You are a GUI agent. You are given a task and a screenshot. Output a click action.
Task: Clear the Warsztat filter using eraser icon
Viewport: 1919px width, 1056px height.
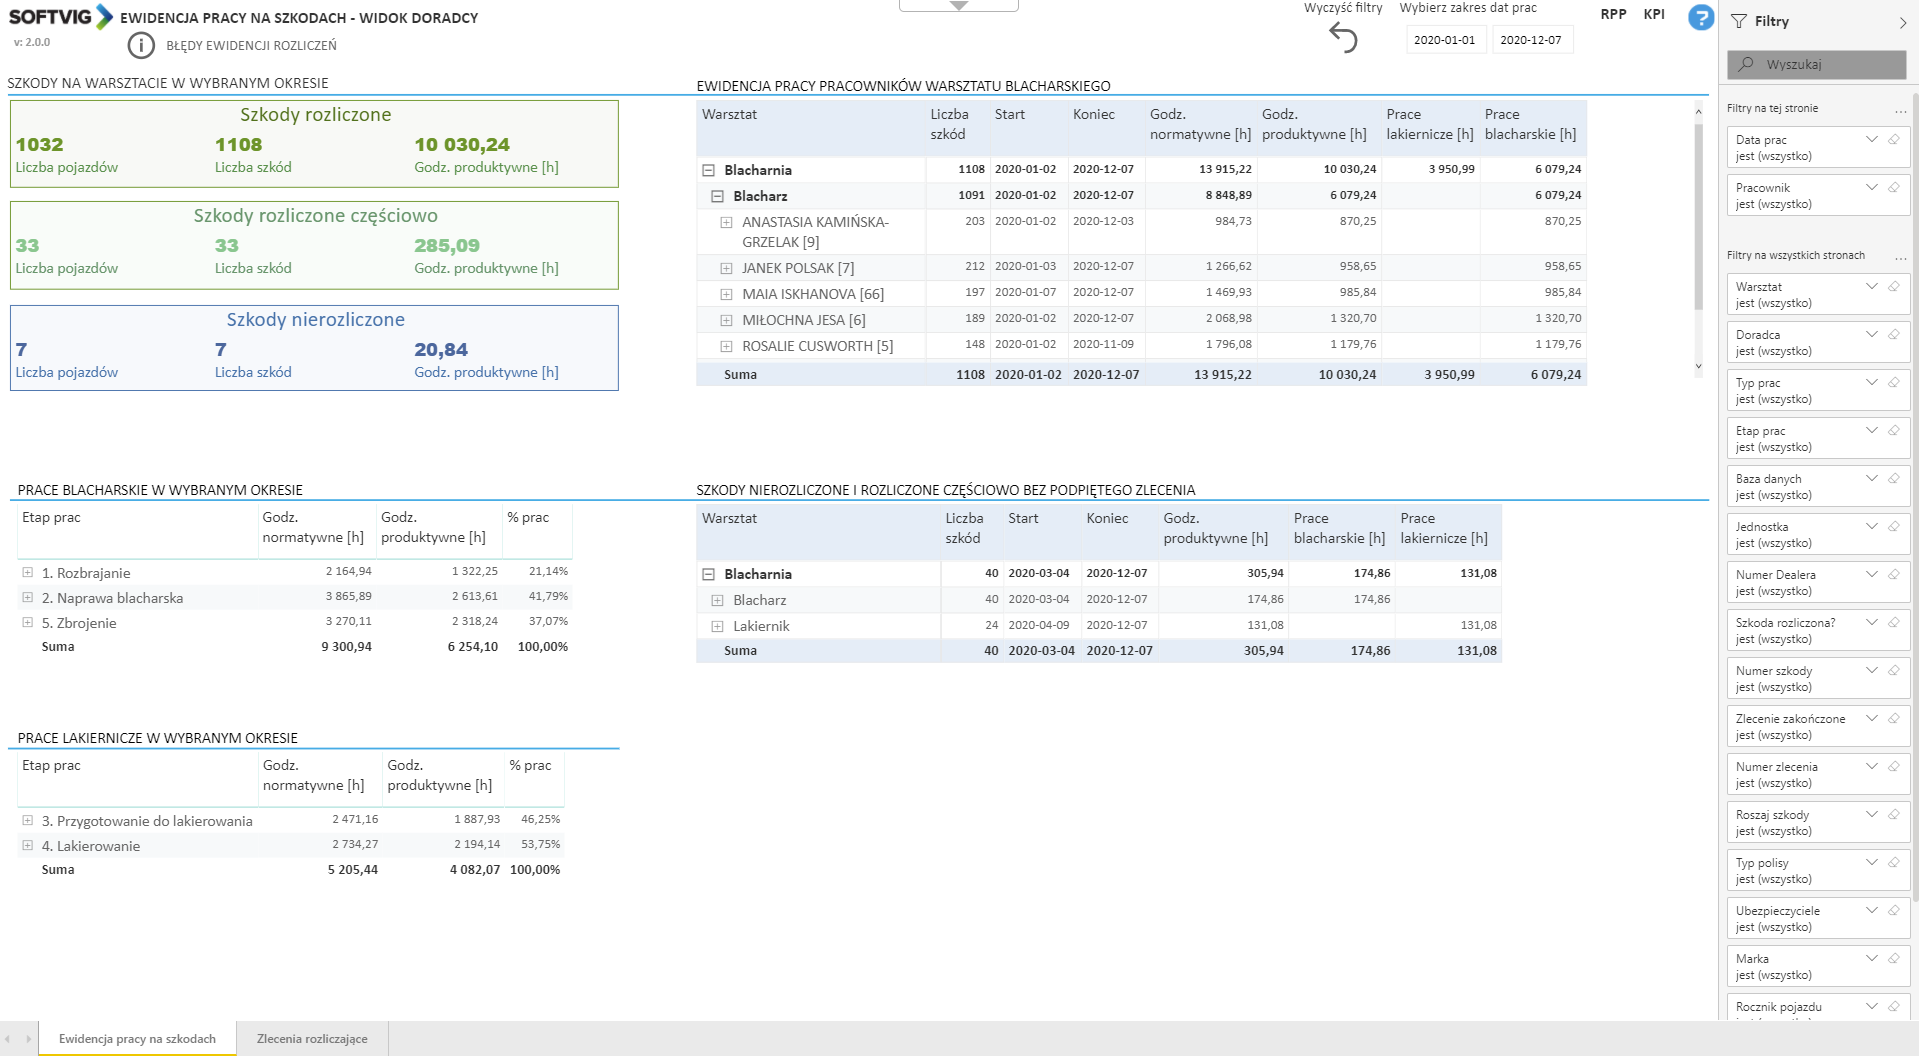(x=1893, y=287)
